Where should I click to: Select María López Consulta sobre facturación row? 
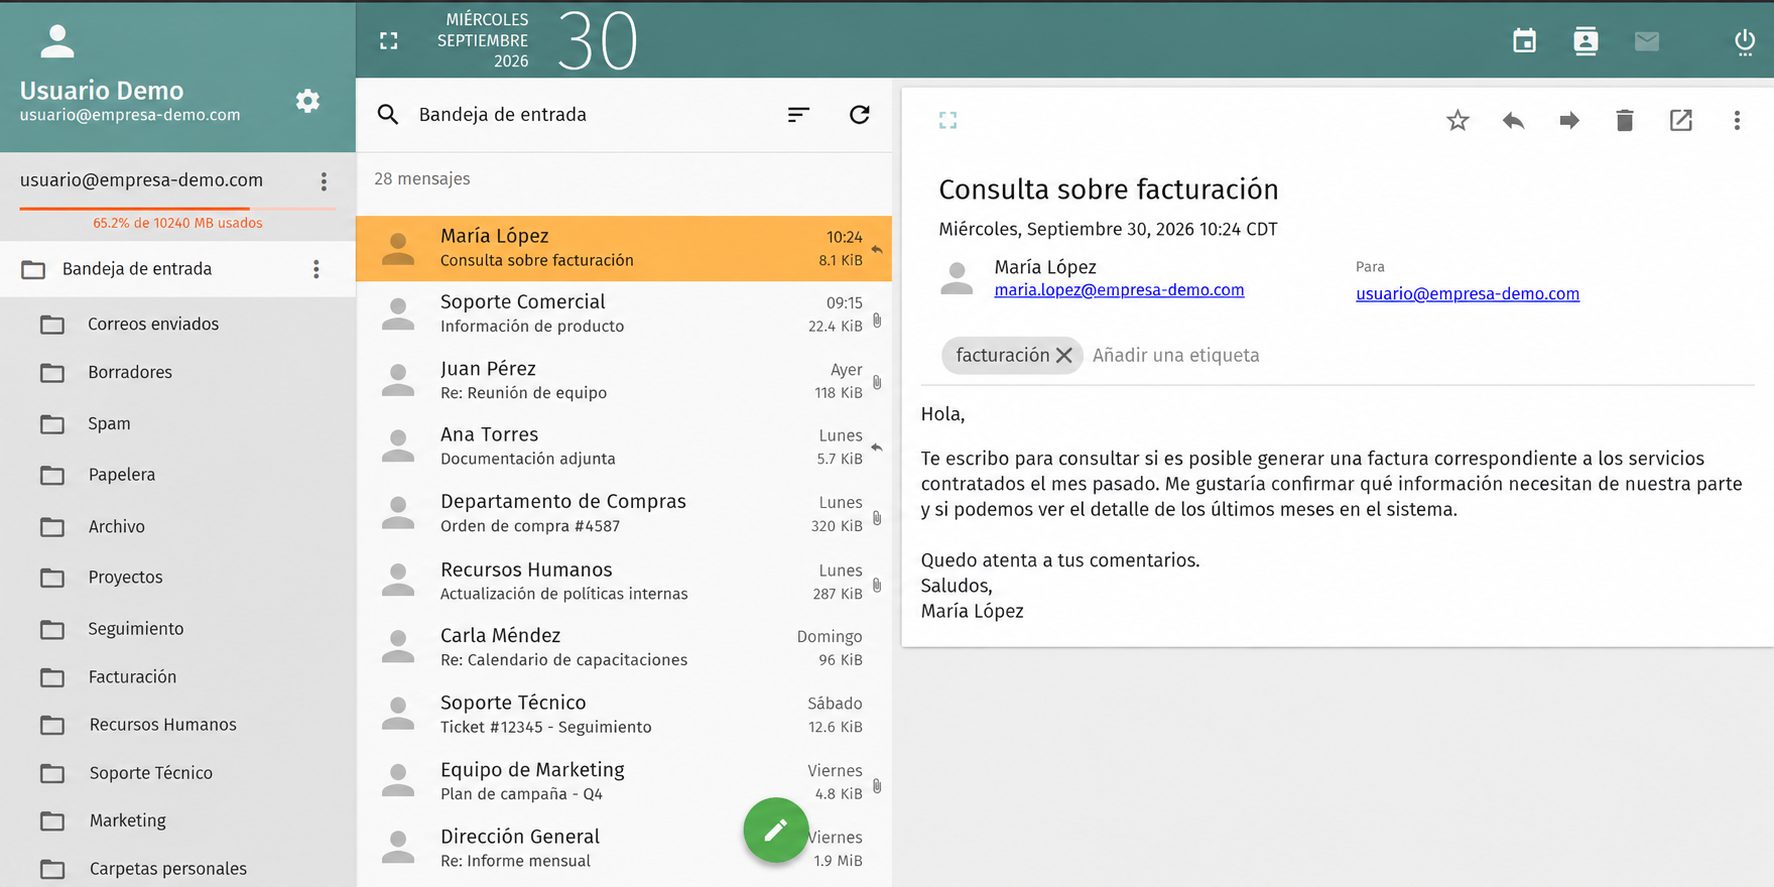(624, 248)
